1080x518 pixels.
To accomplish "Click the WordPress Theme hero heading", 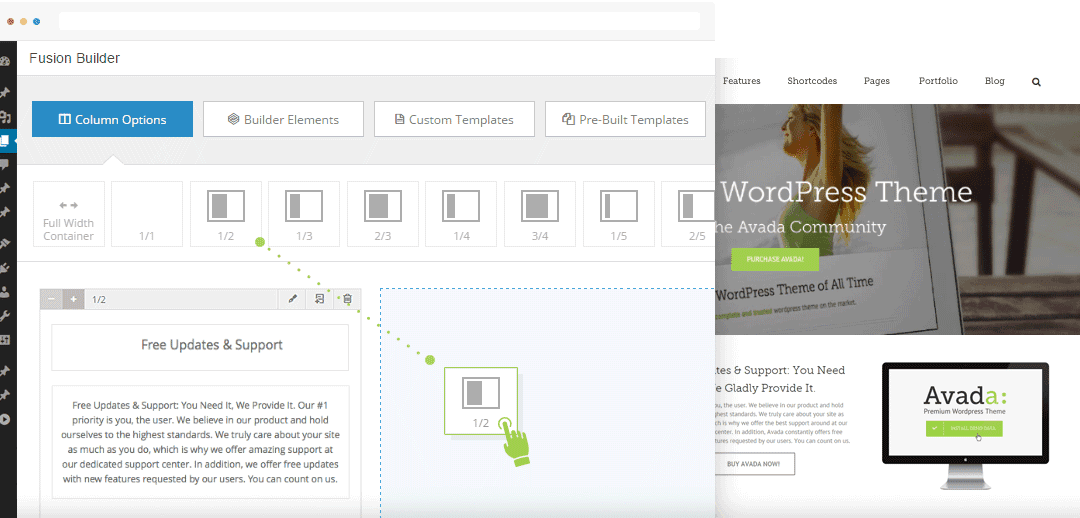I will pyautogui.click(x=846, y=192).
